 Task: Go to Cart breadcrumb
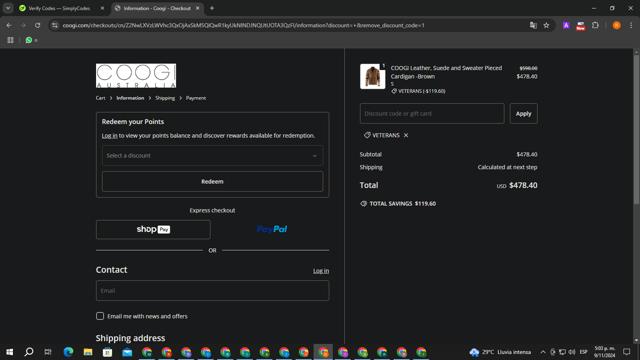(x=100, y=98)
